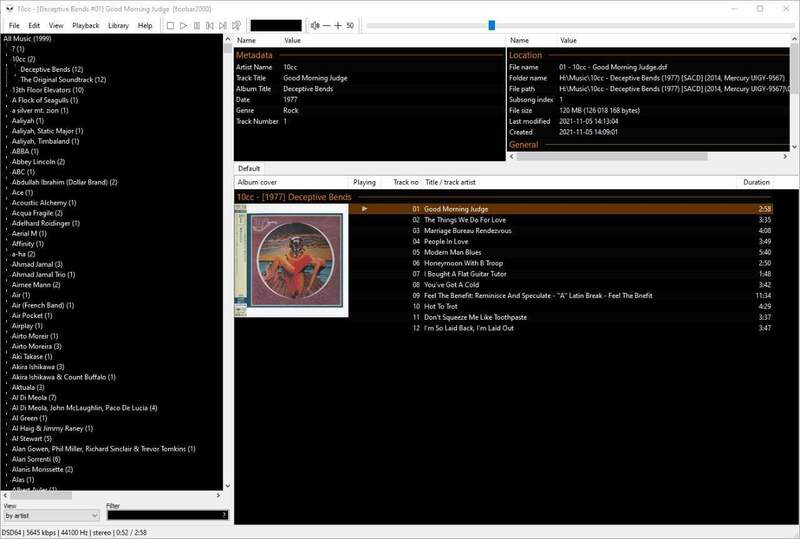Click the seek bar slider handle
The image size is (800, 539).
(491, 25)
